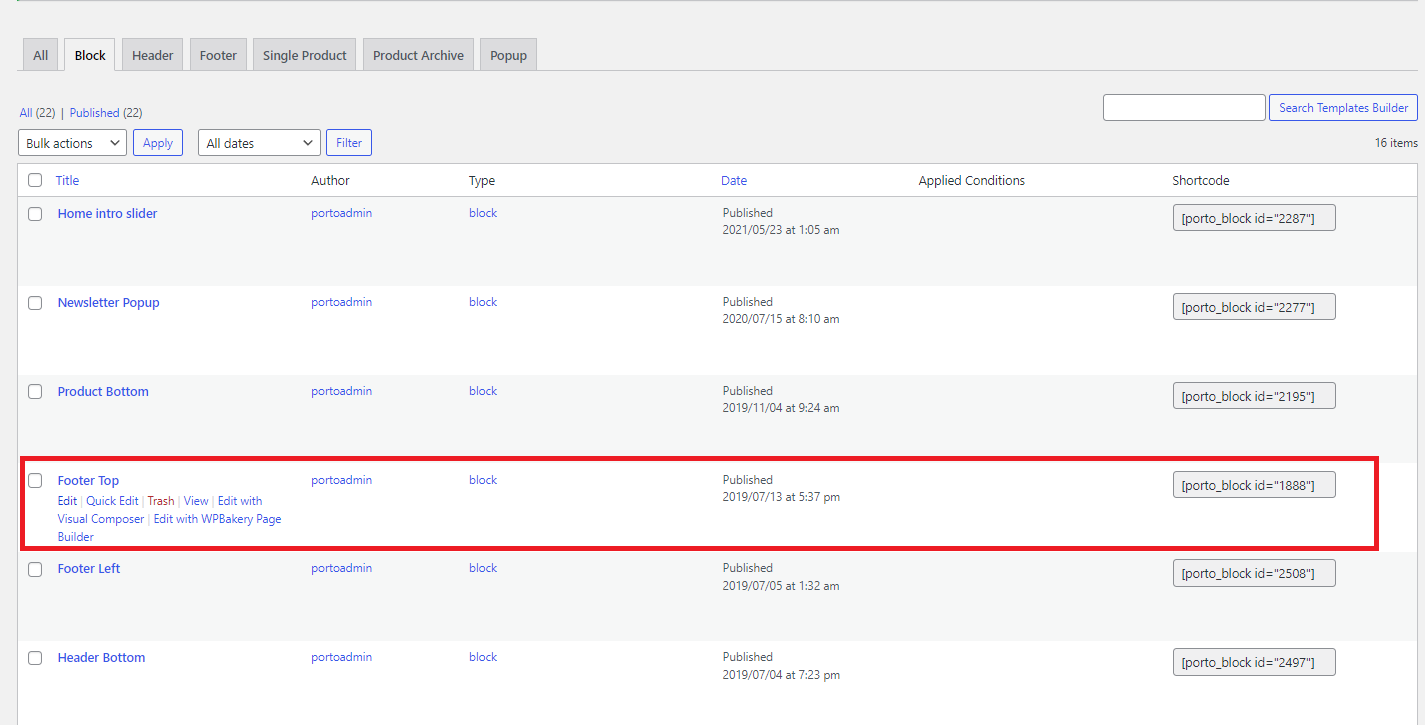1425x725 pixels.
Task: Click the 2021/05/23 at 1:05 am date
Action: (781, 230)
